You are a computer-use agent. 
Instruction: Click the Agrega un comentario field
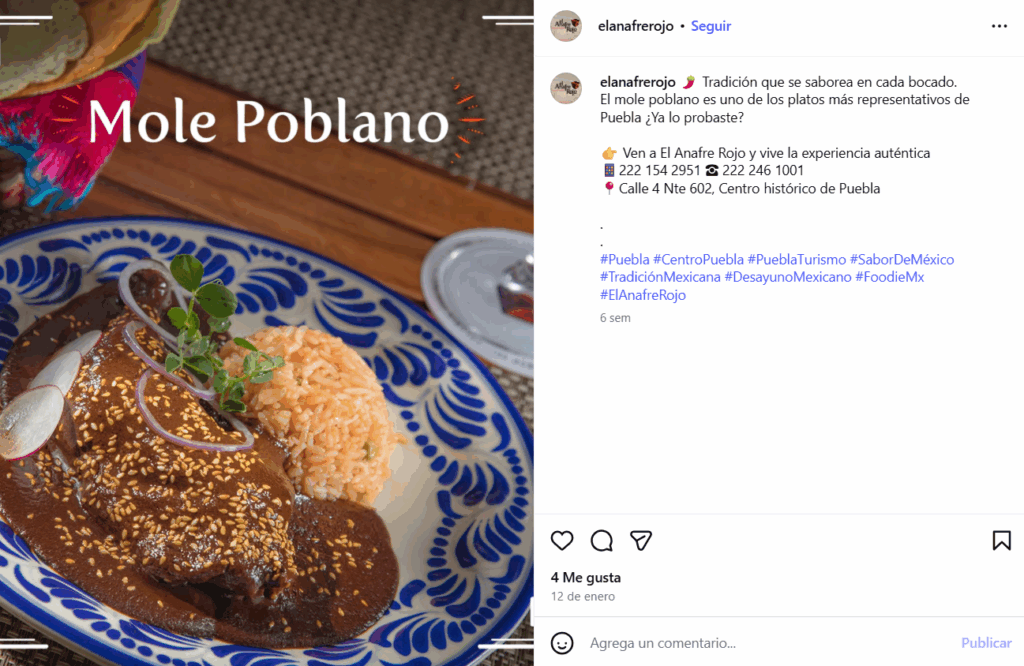point(771,643)
